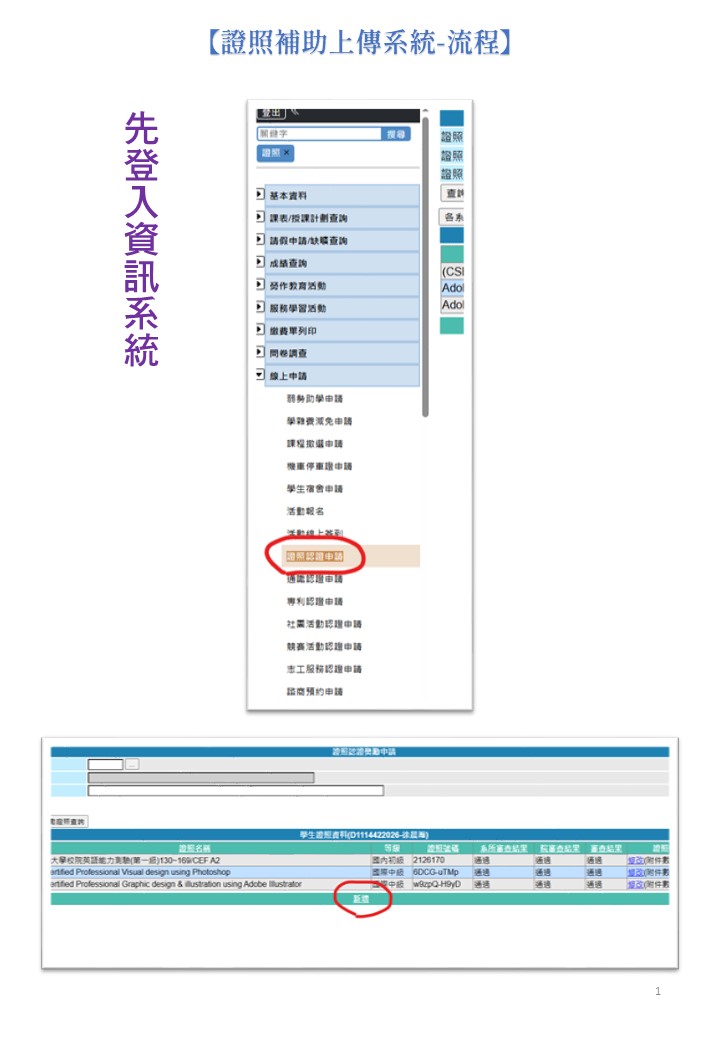Collapse the 線上申請 section arrow
This screenshot has height=1040, width=720.
[x=260, y=375]
